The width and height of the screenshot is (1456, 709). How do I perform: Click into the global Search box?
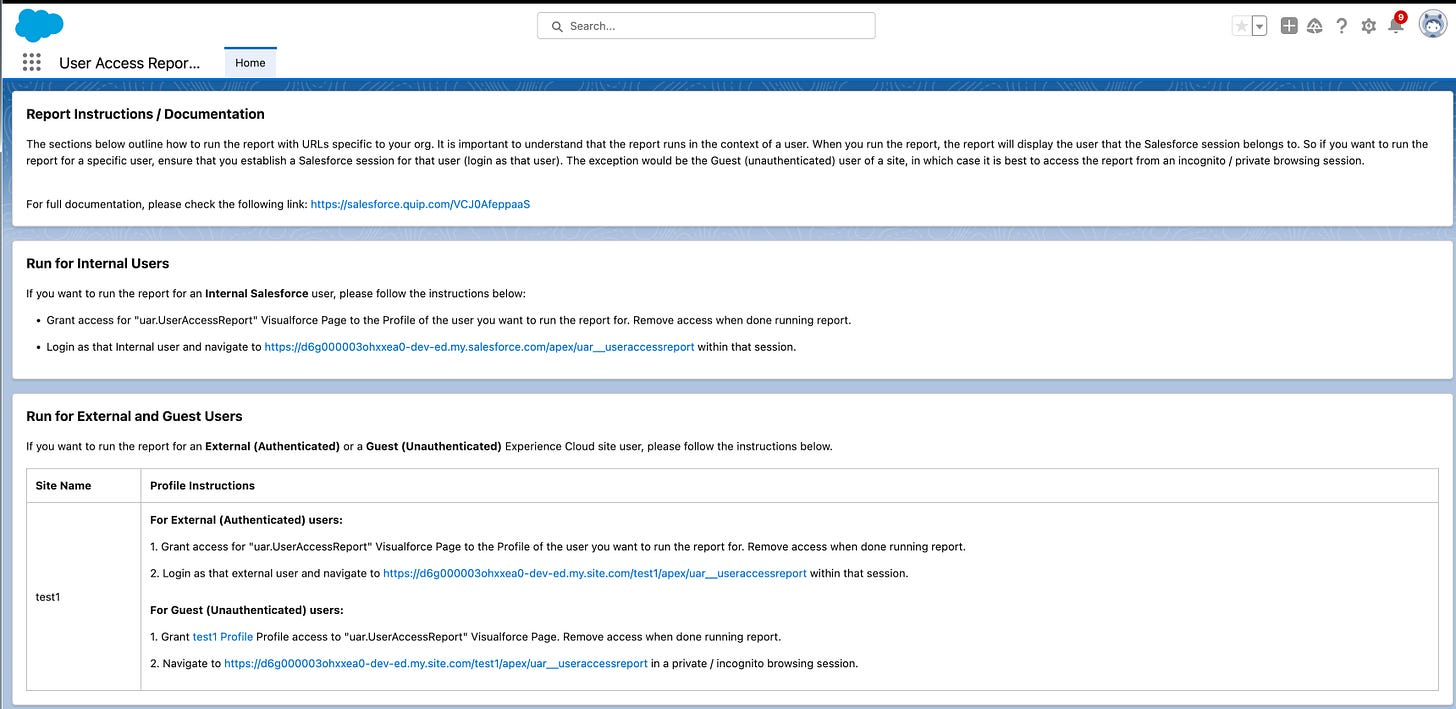[x=706, y=26]
